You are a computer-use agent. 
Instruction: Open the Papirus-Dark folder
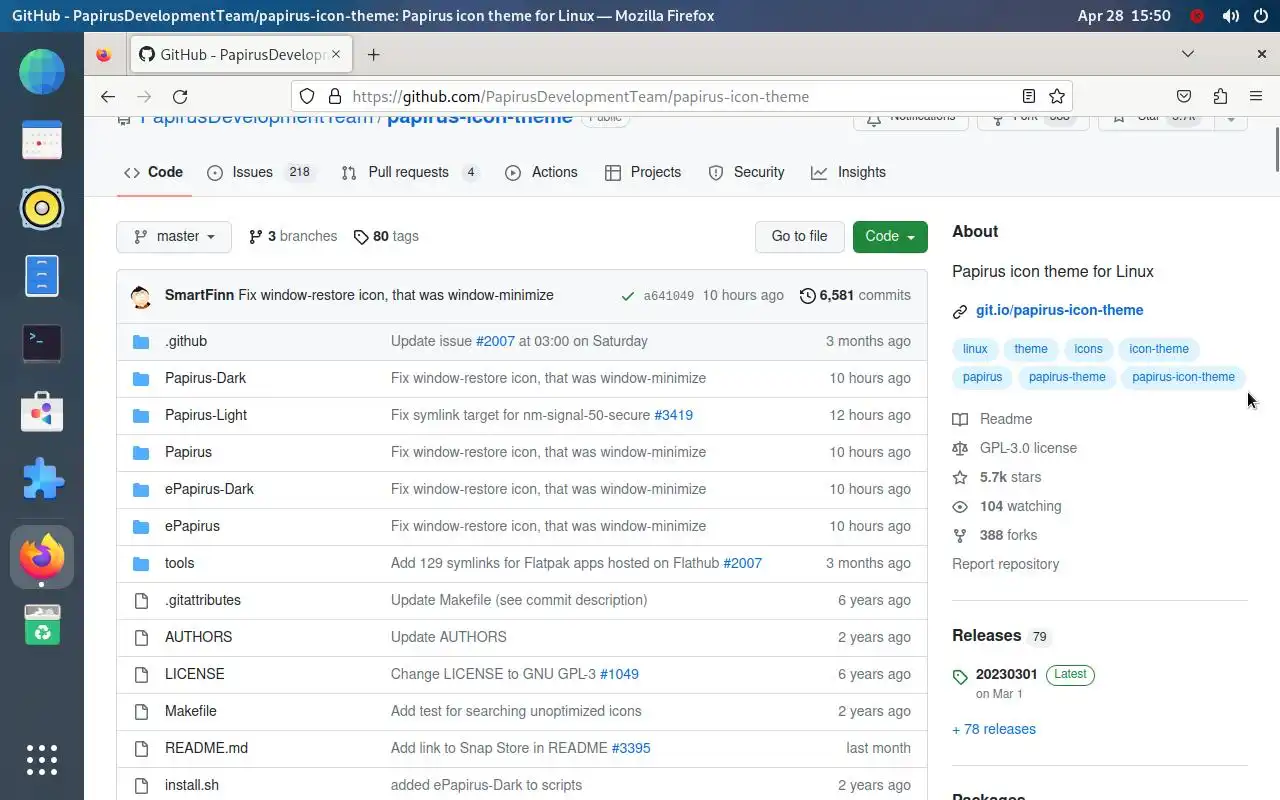(205, 379)
